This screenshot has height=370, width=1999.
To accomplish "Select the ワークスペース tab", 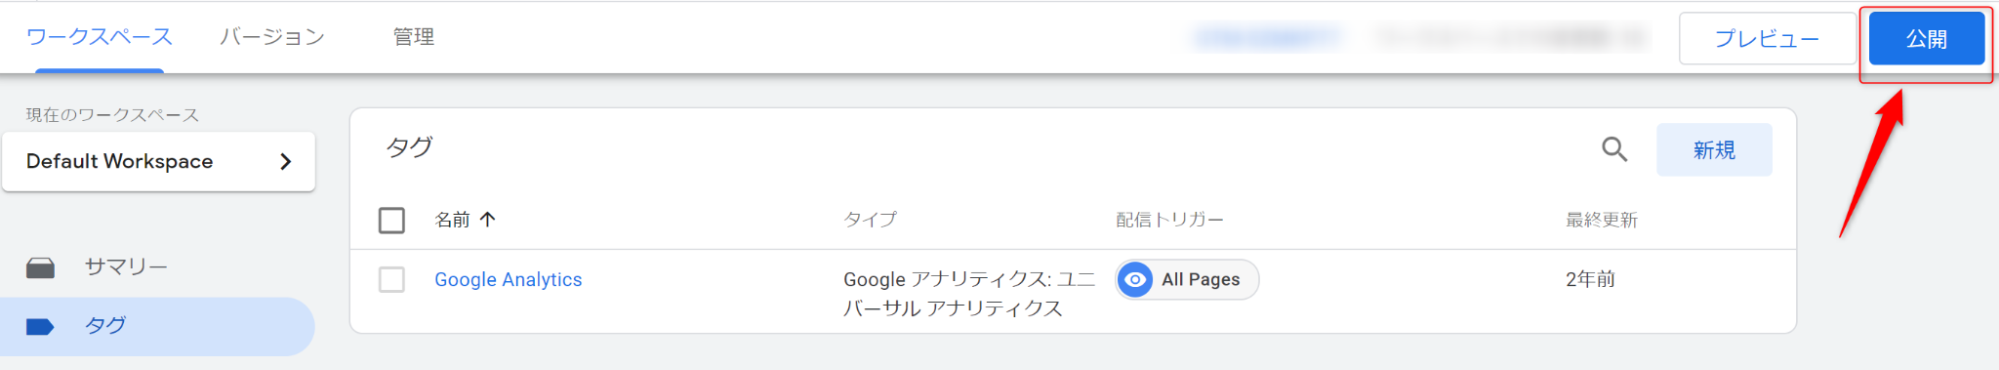I will point(99,37).
